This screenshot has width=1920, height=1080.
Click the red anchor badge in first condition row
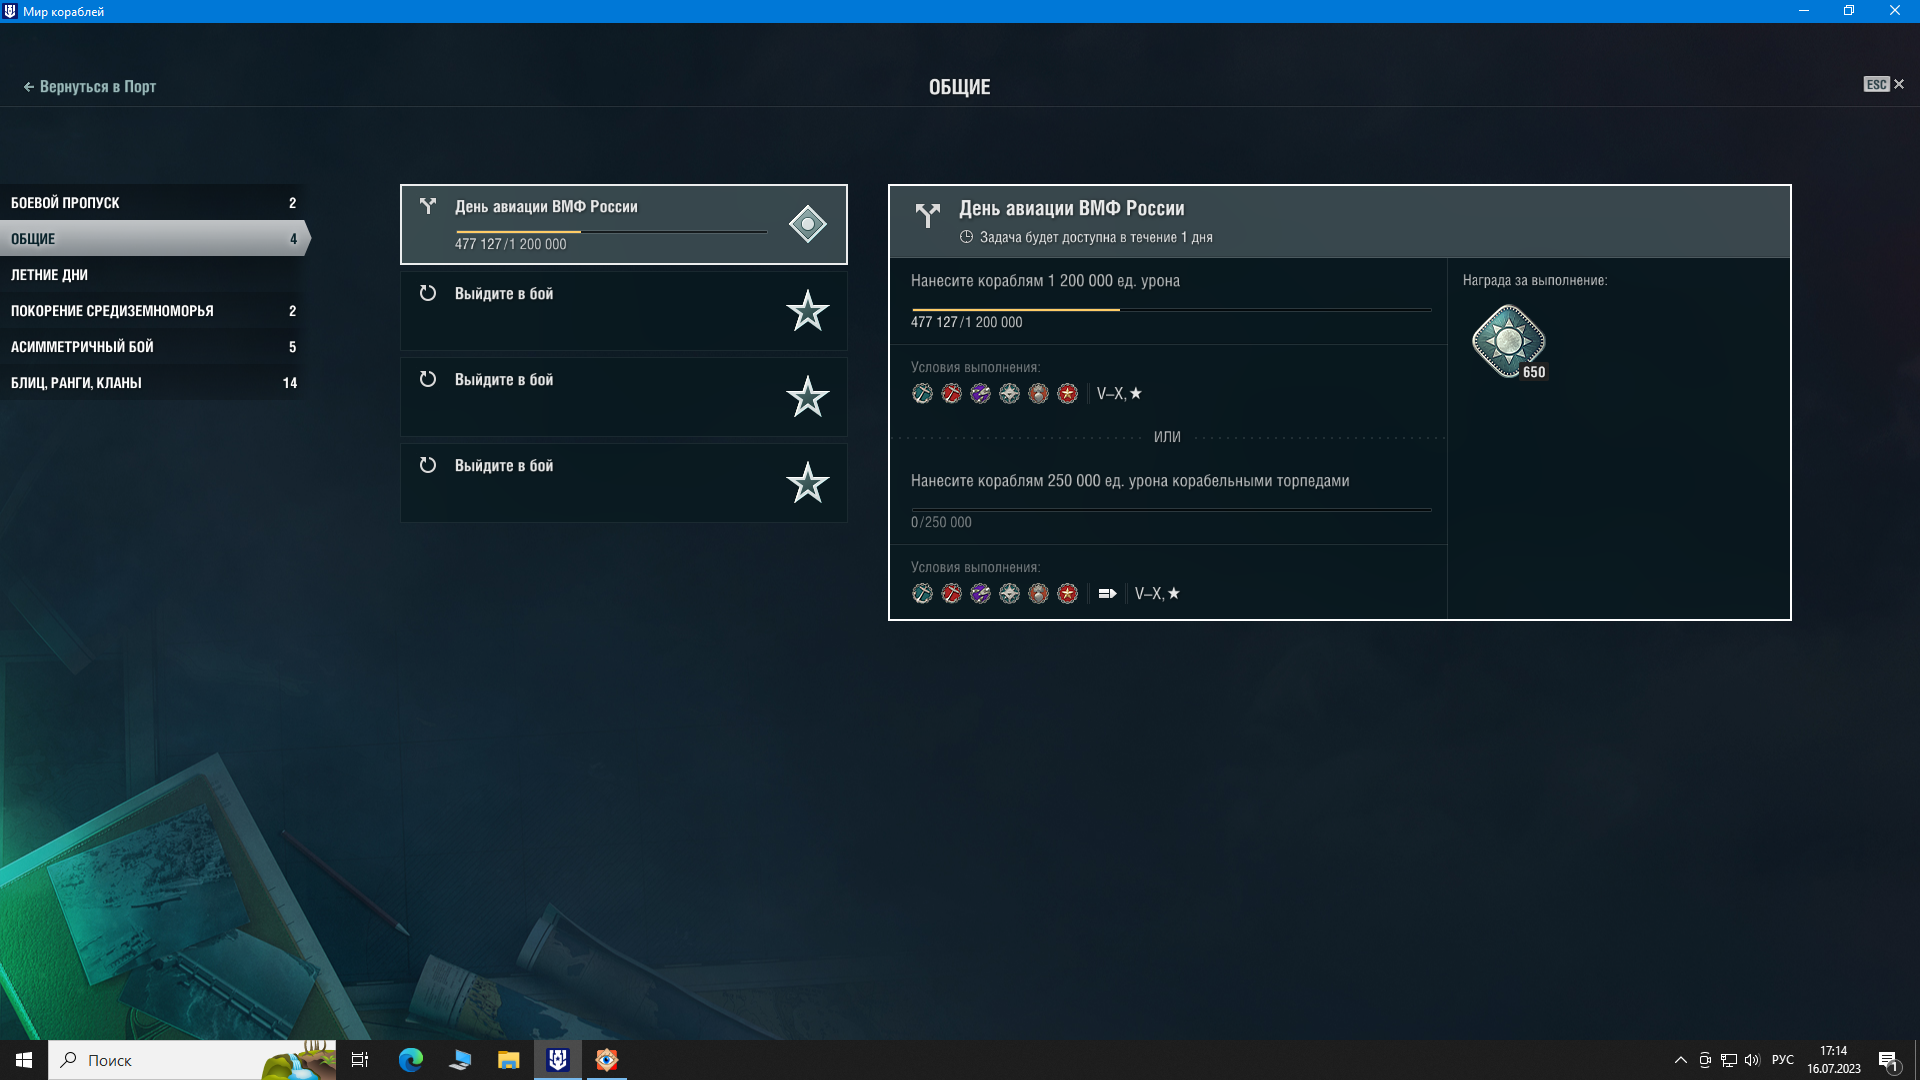pyautogui.click(x=951, y=394)
